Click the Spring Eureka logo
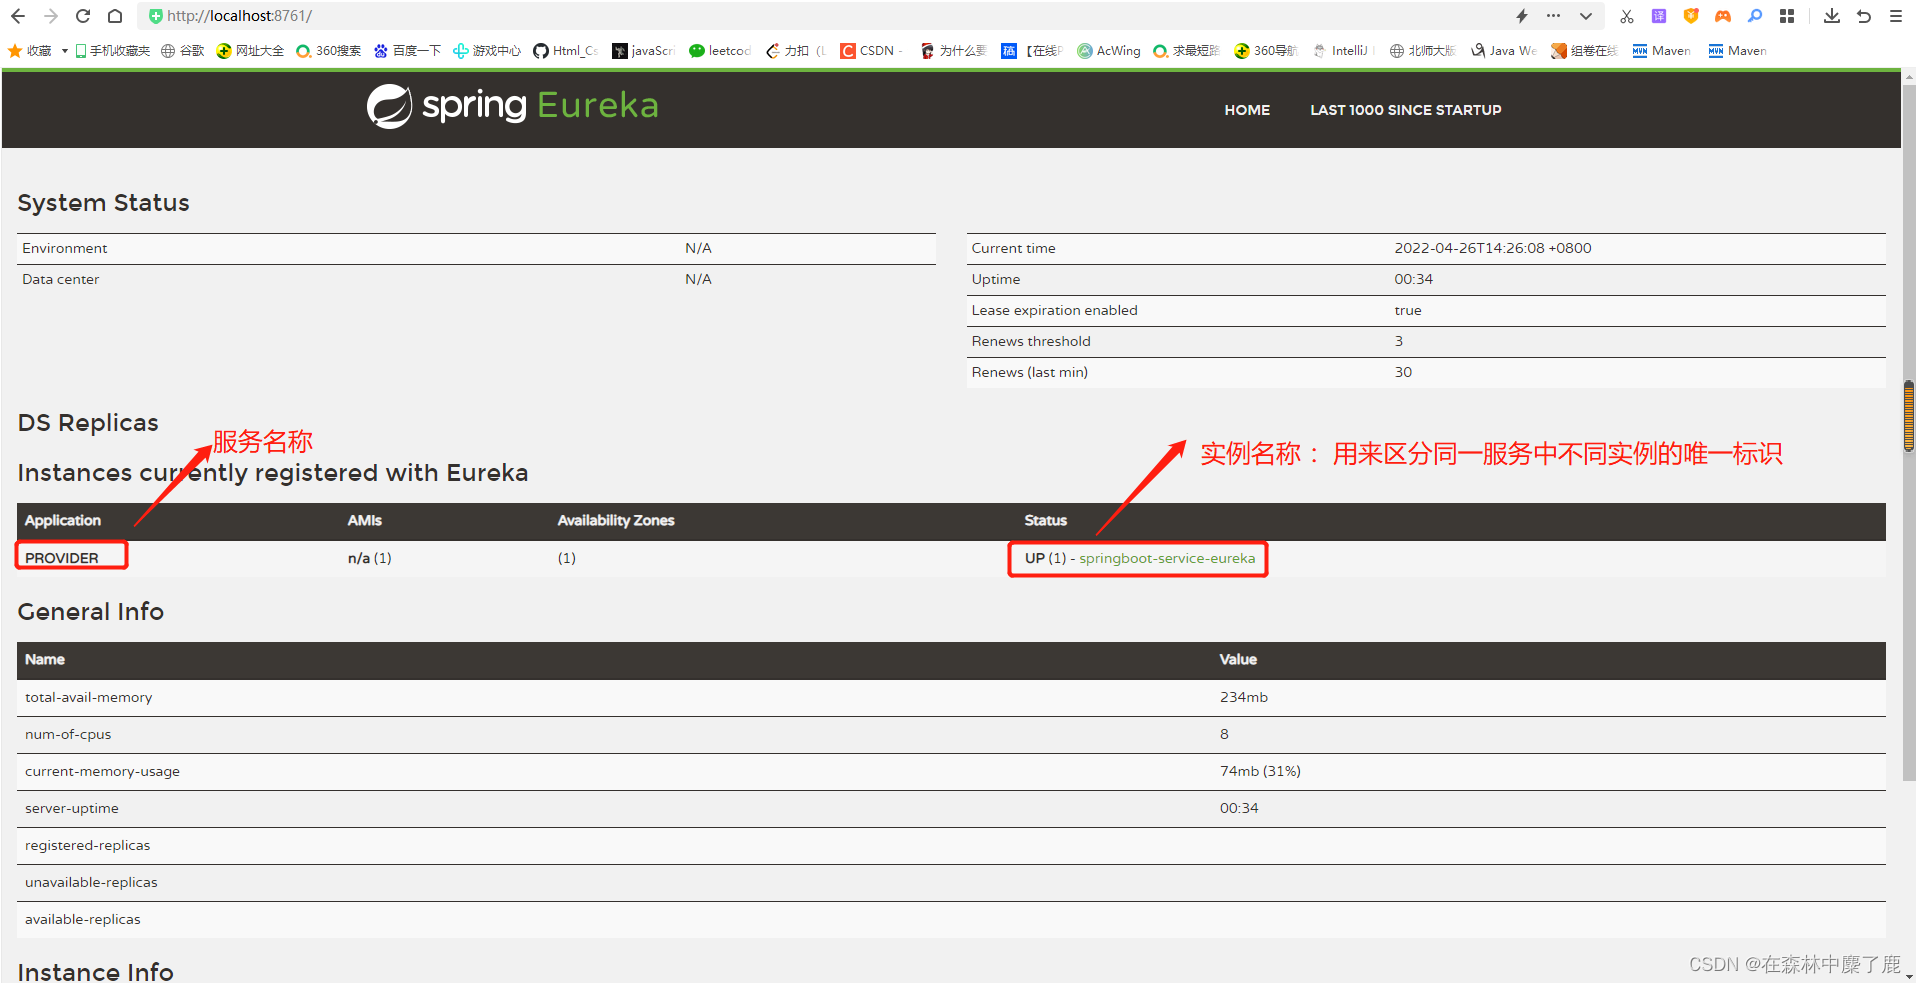 coord(513,106)
